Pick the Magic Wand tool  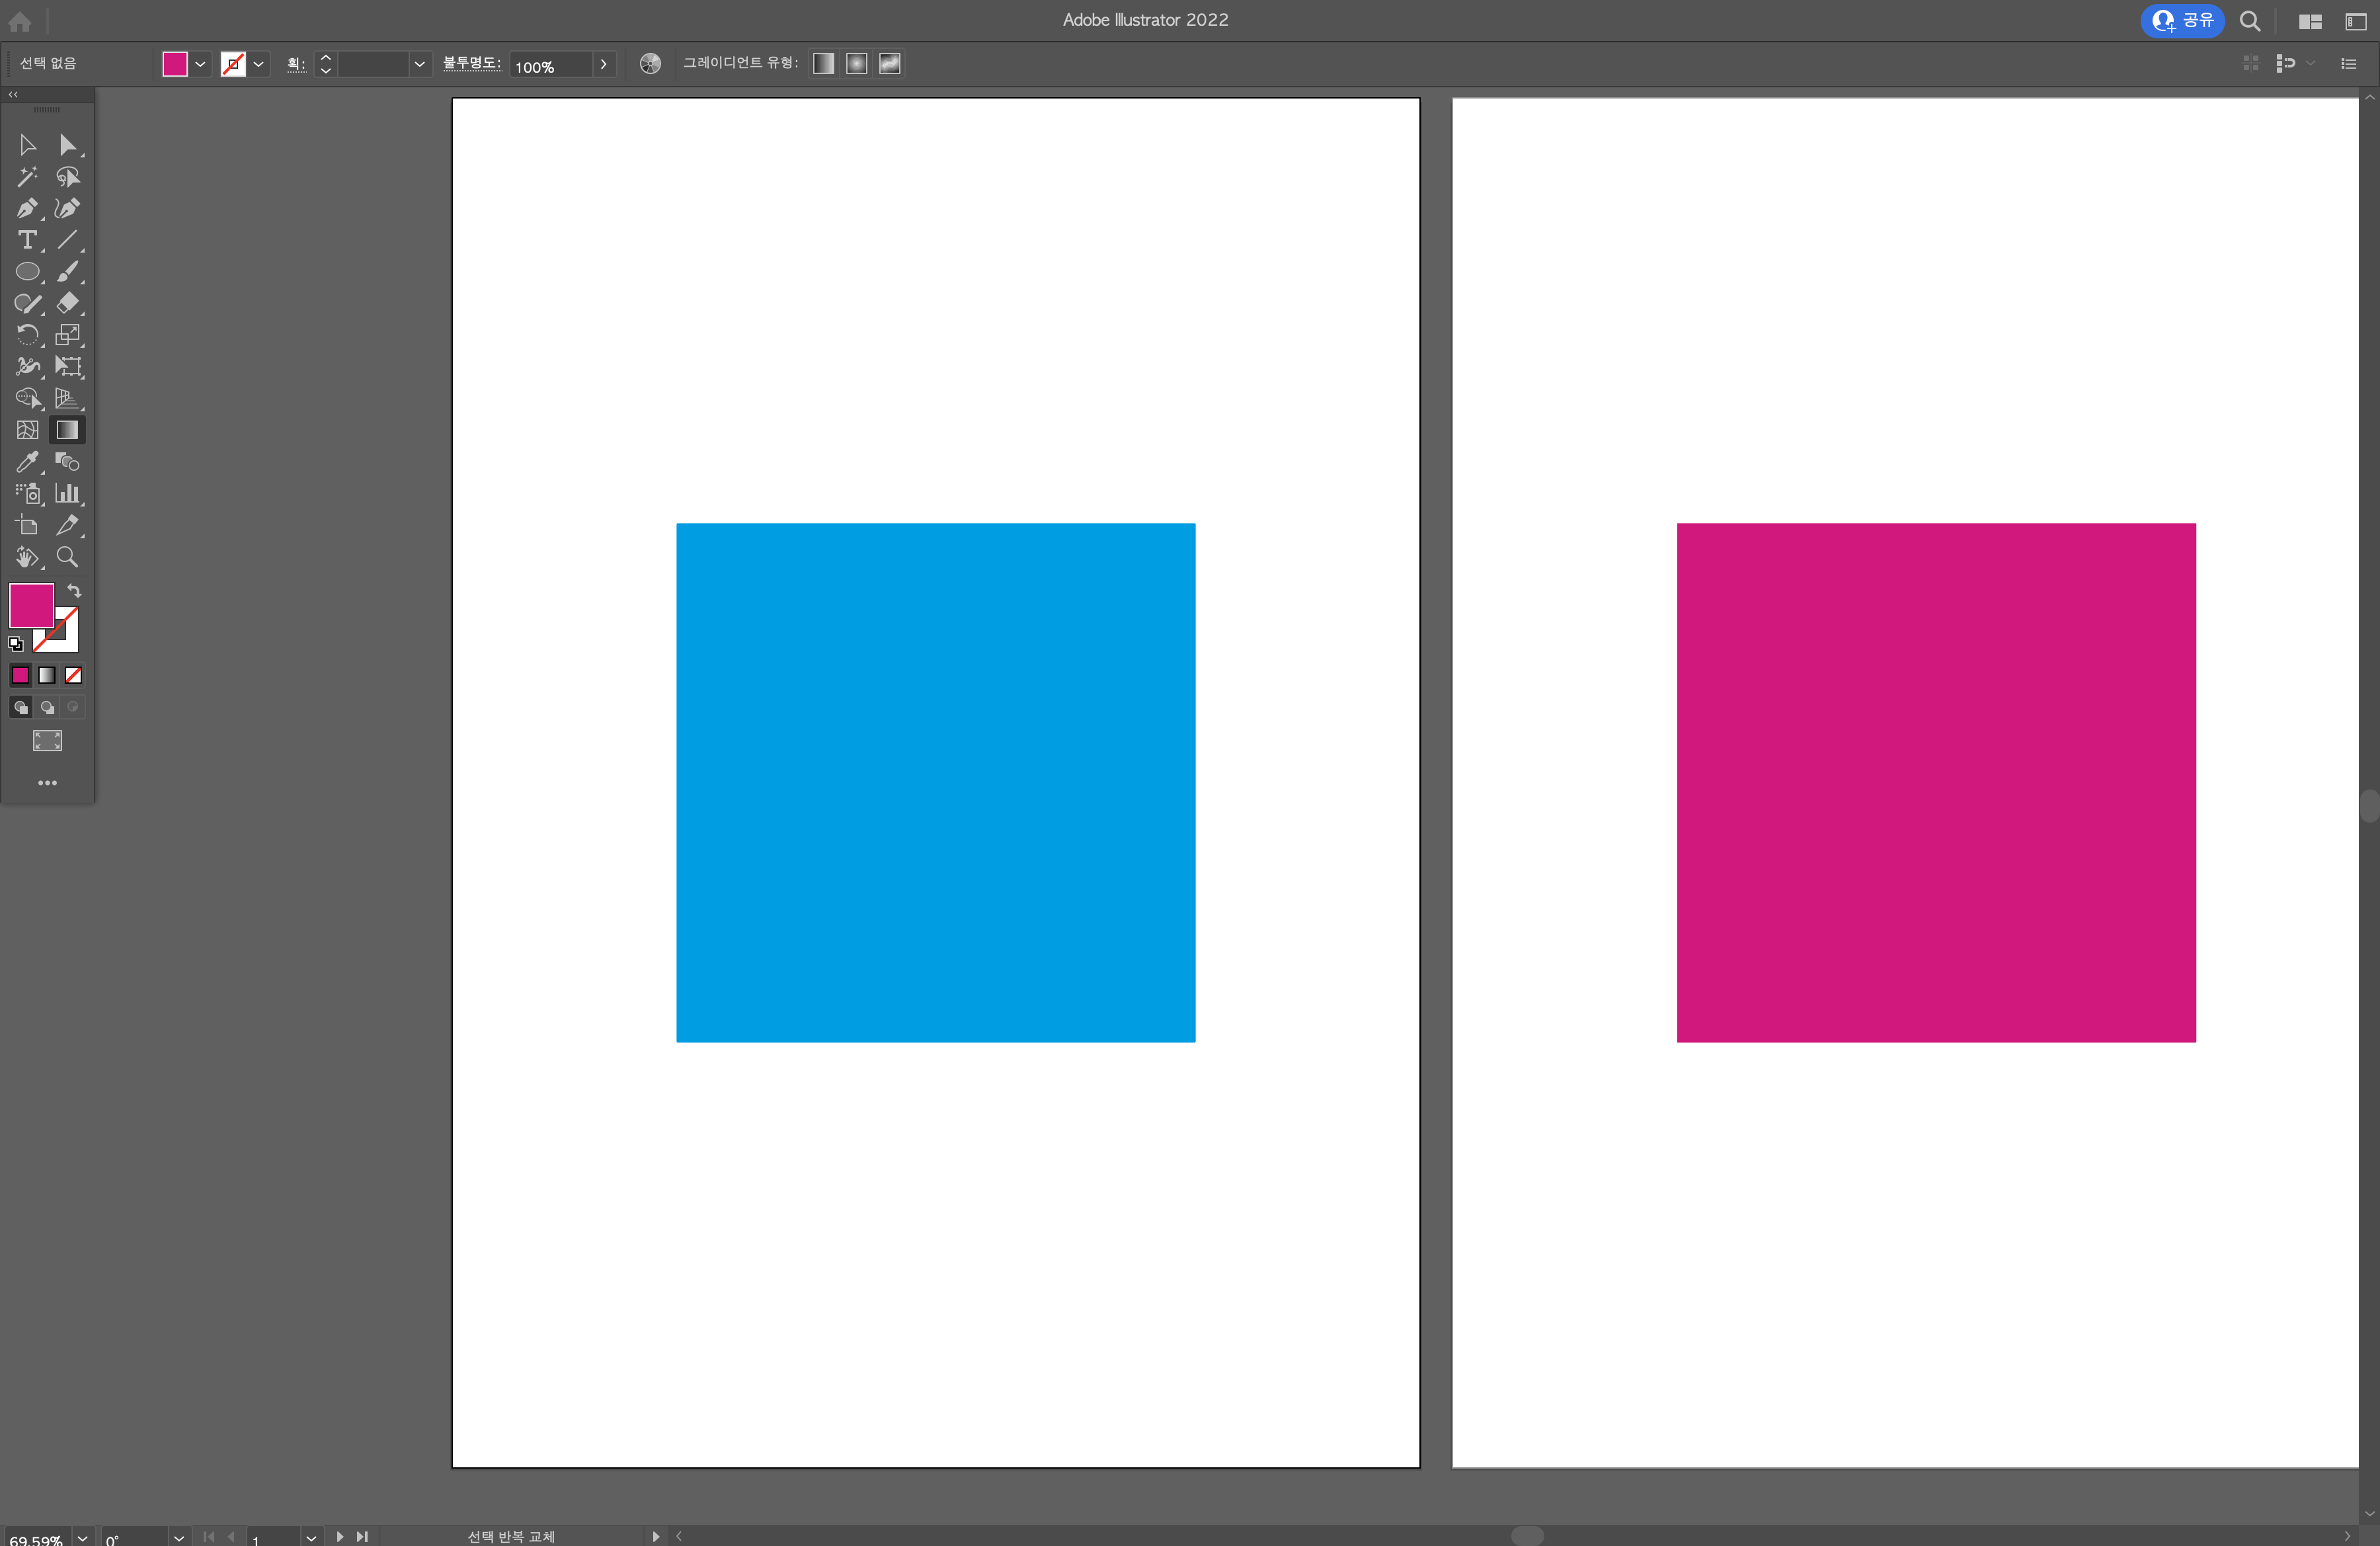[x=27, y=177]
